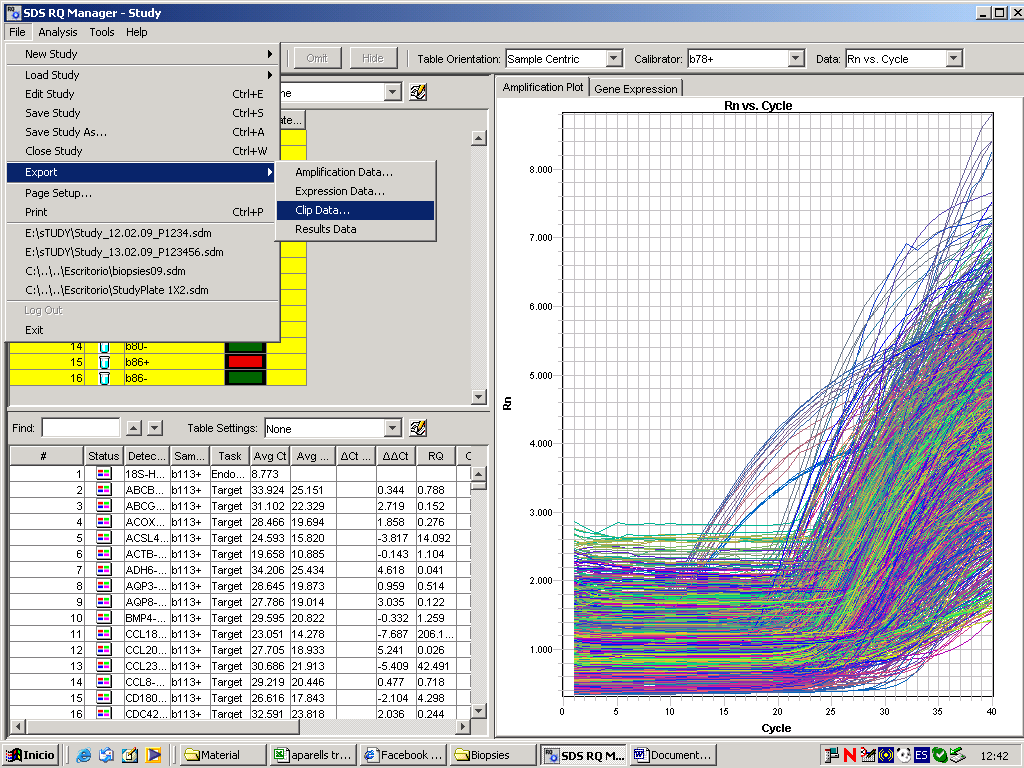Click find previous up arrow button
Viewport: 1024px width, 768px height.
pos(135,428)
